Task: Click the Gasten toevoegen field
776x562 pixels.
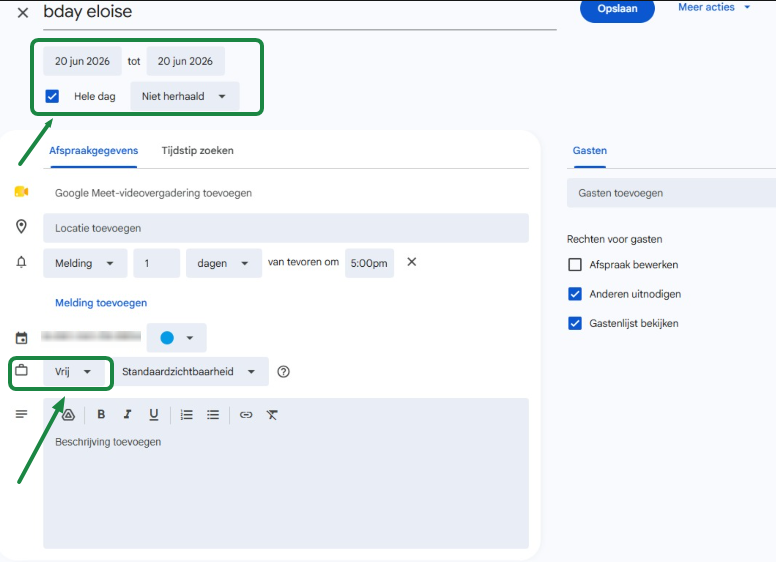Action: 671,193
